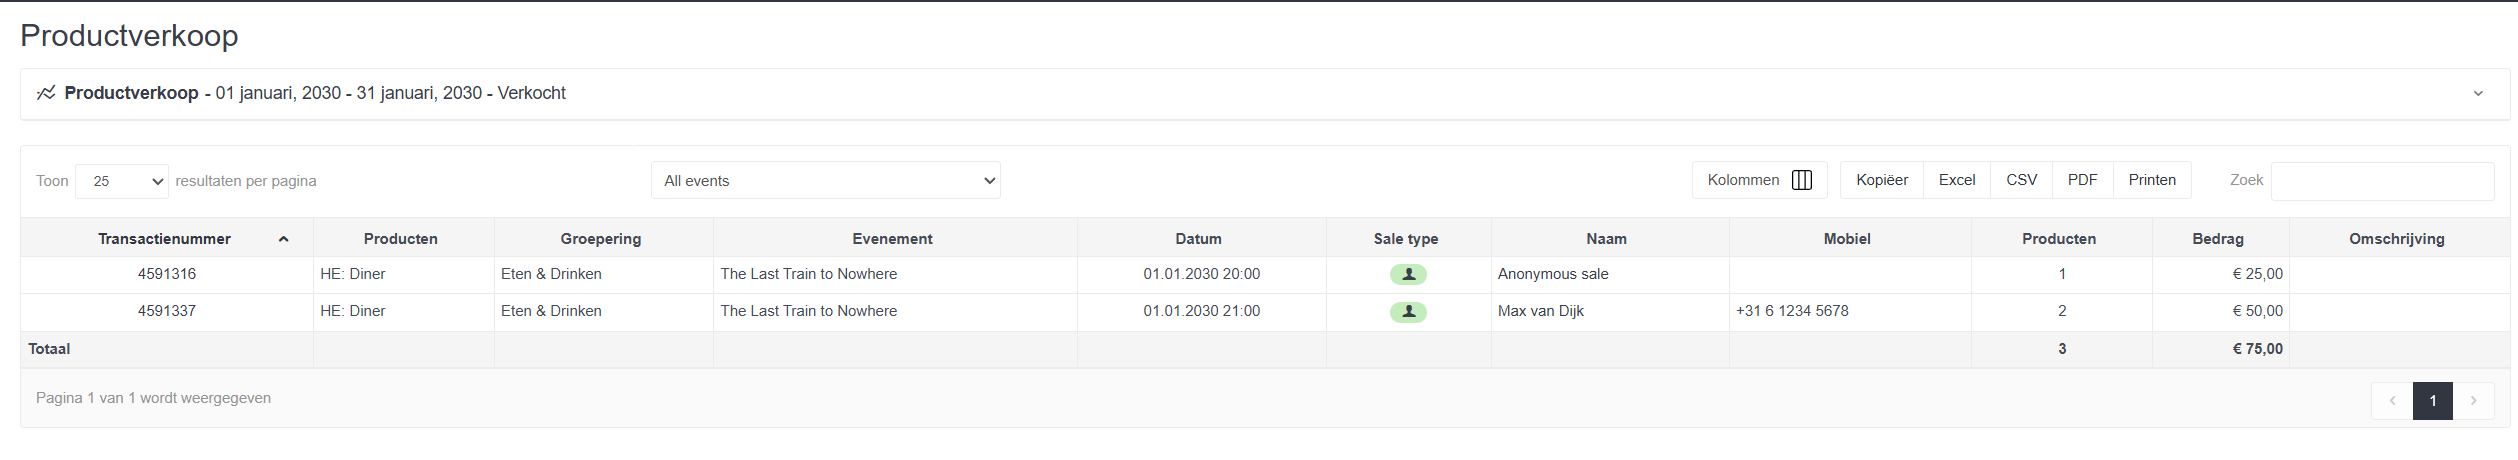Screen dimensions: 2518x460
Task: Open the All events dropdown
Action: point(826,181)
